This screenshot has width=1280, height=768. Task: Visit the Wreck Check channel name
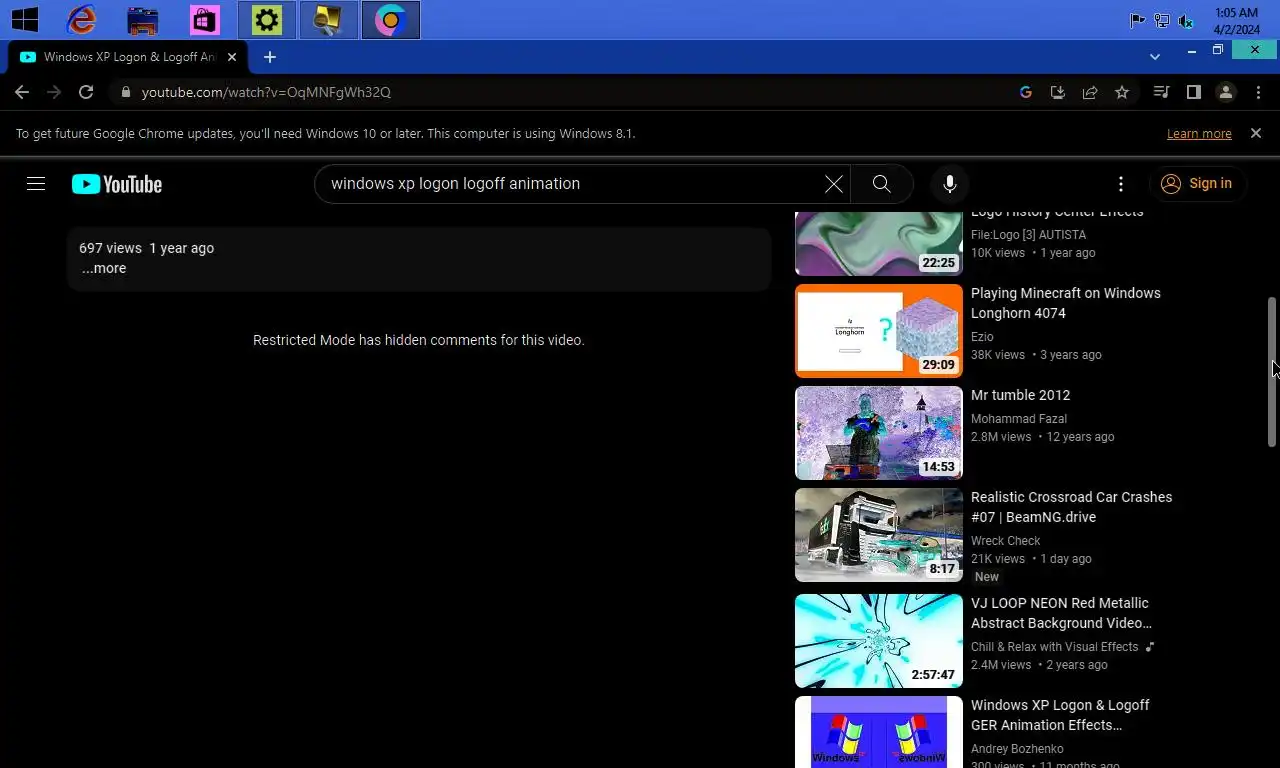(1006, 541)
